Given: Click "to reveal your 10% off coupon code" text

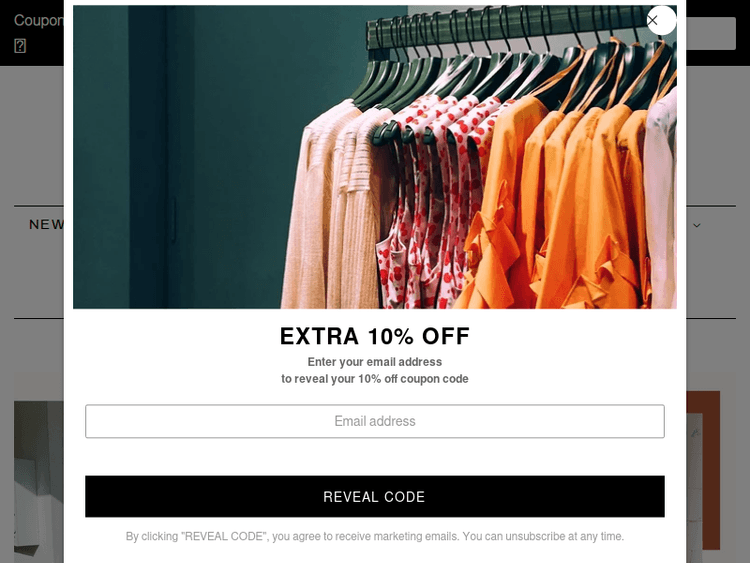Looking at the screenshot, I should click(x=375, y=379).
